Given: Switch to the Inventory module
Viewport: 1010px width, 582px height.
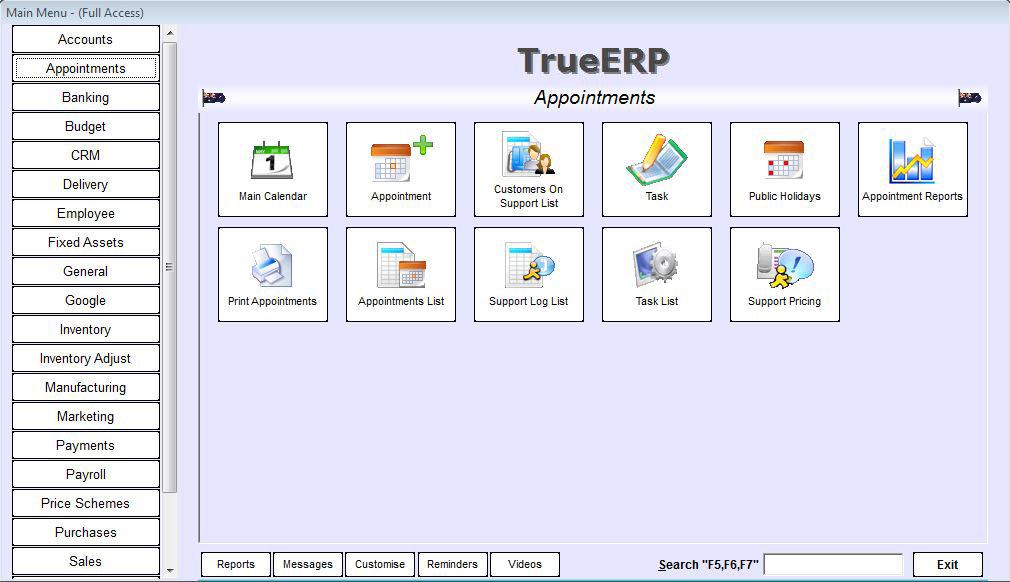Looking at the screenshot, I should (x=86, y=330).
